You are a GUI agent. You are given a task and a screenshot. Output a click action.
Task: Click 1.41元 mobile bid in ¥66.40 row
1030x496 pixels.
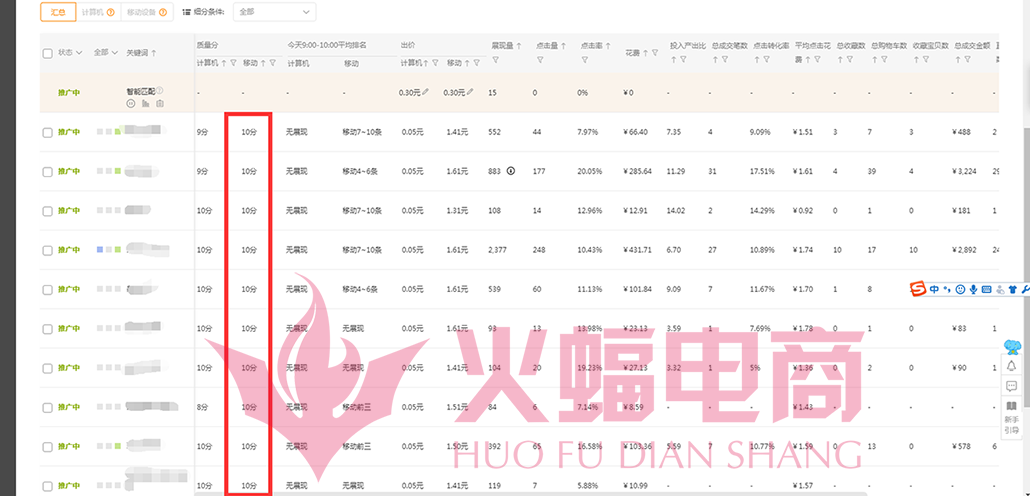(457, 132)
